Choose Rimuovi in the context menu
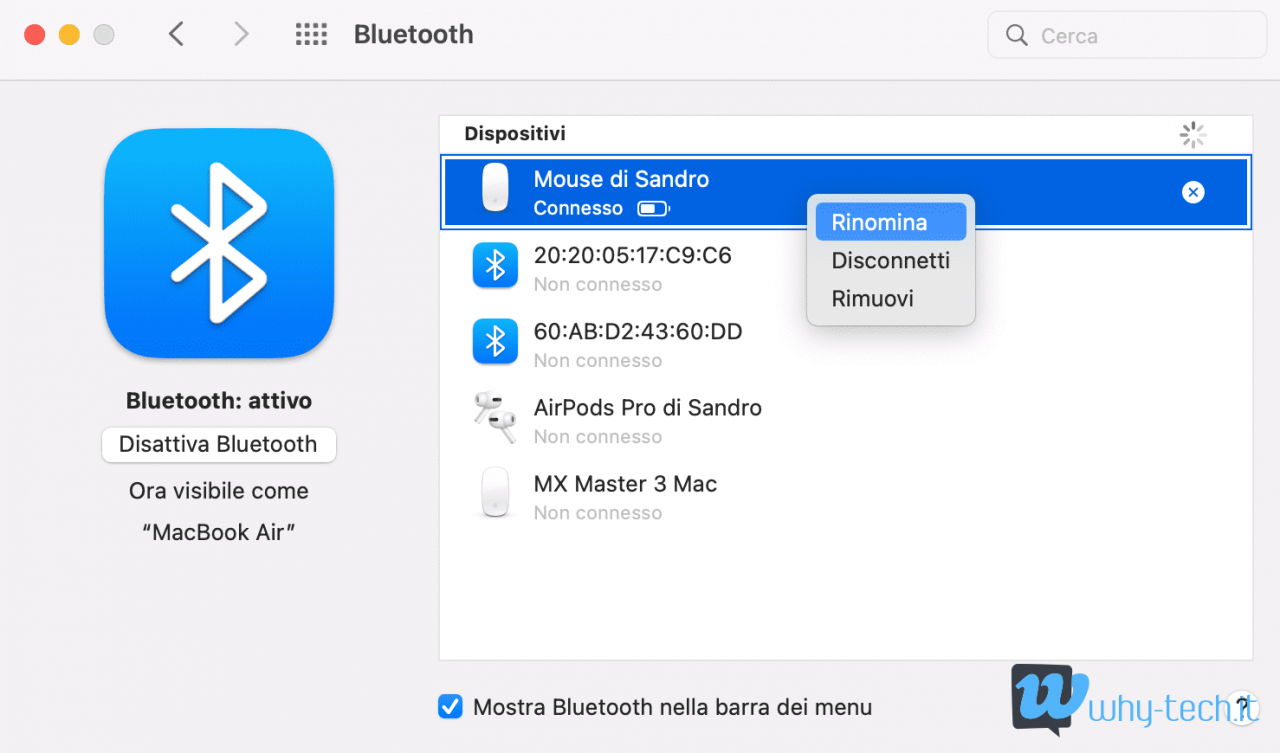Viewport: 1280px width, 753px height. click(891, 298)
